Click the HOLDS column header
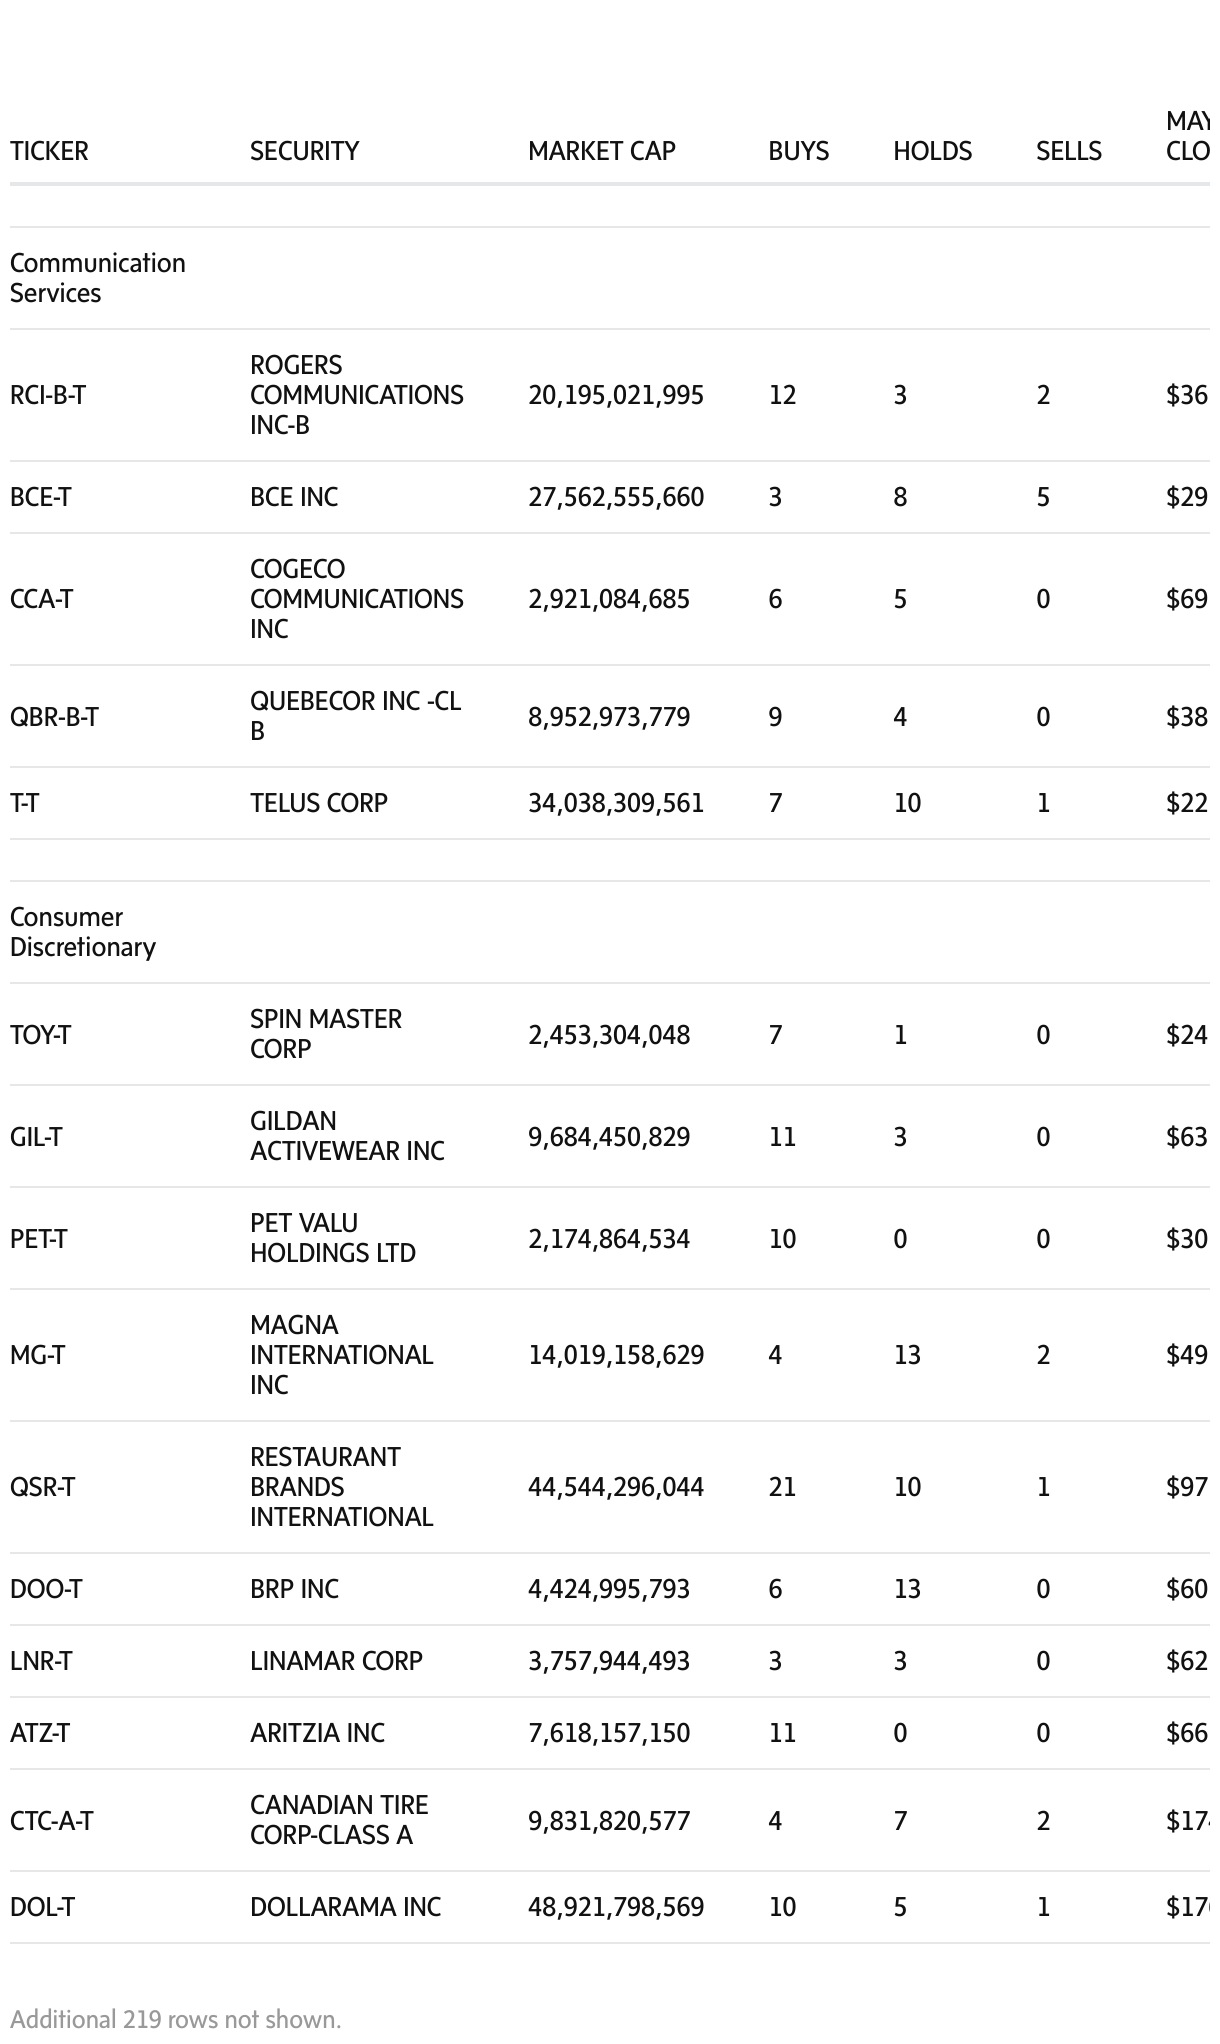1220x2044 pixels. (932, 151)
